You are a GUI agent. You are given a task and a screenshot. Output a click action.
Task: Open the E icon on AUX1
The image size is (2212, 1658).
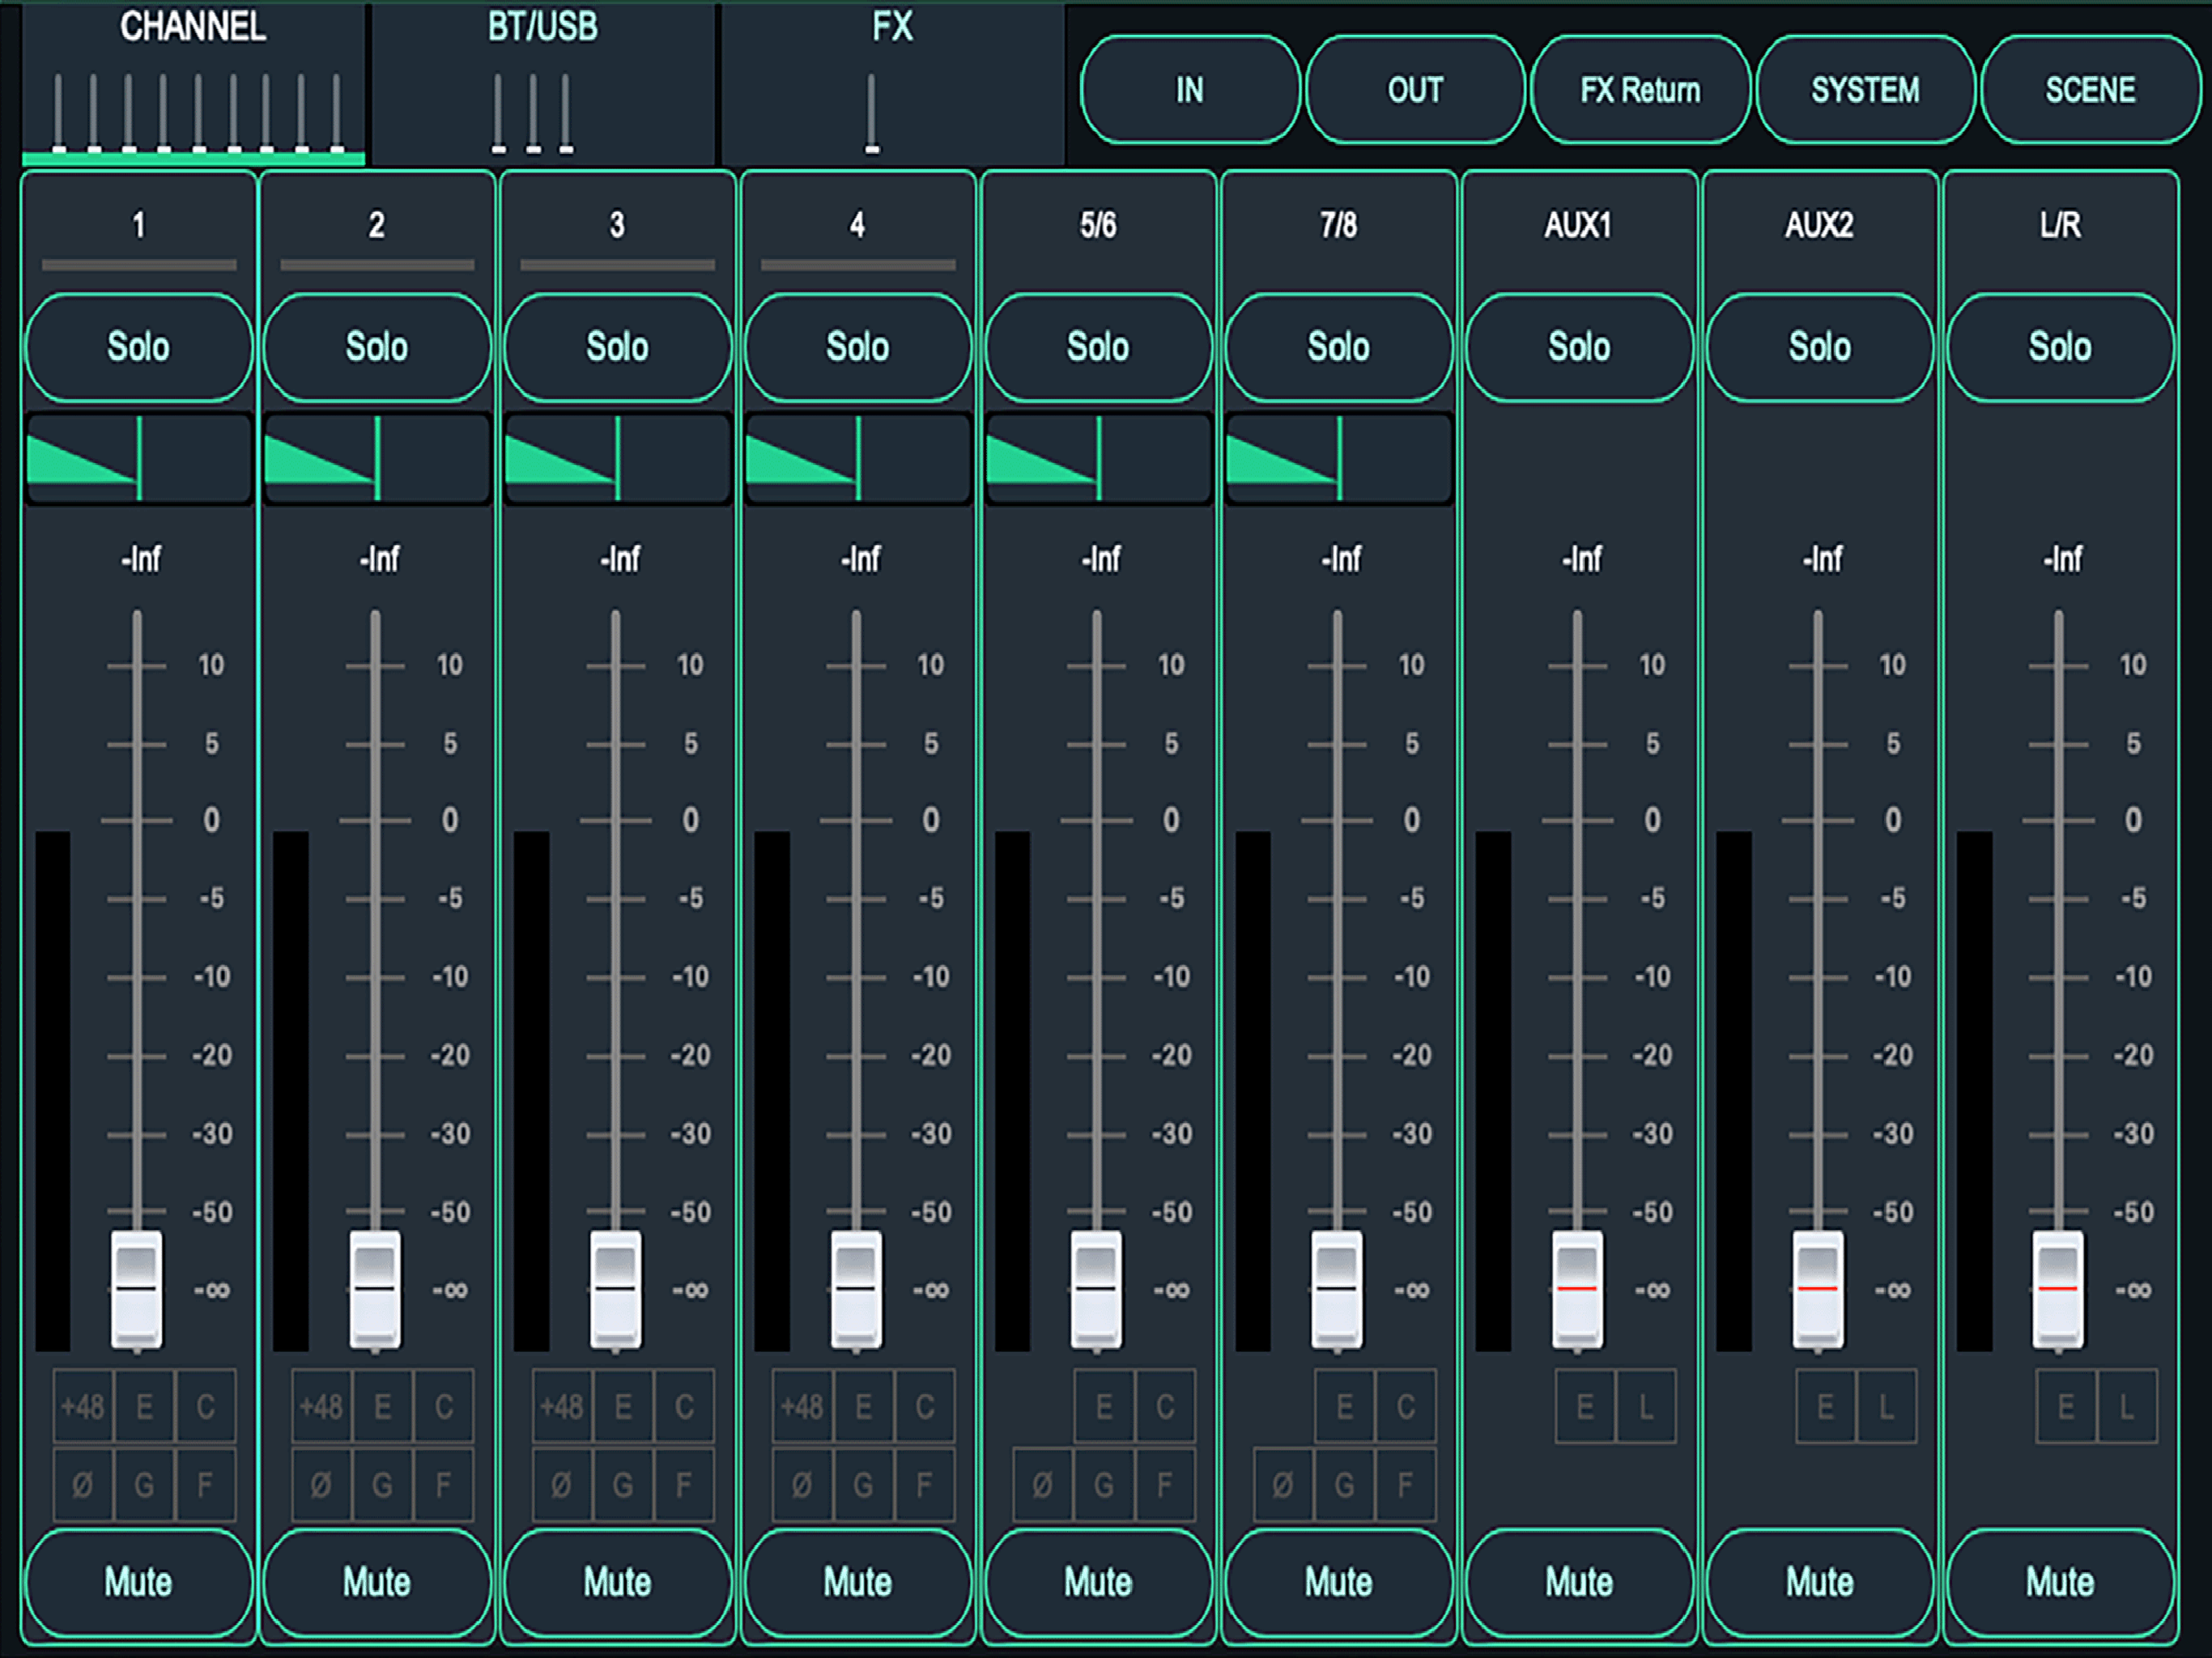pos(1586,1407)
